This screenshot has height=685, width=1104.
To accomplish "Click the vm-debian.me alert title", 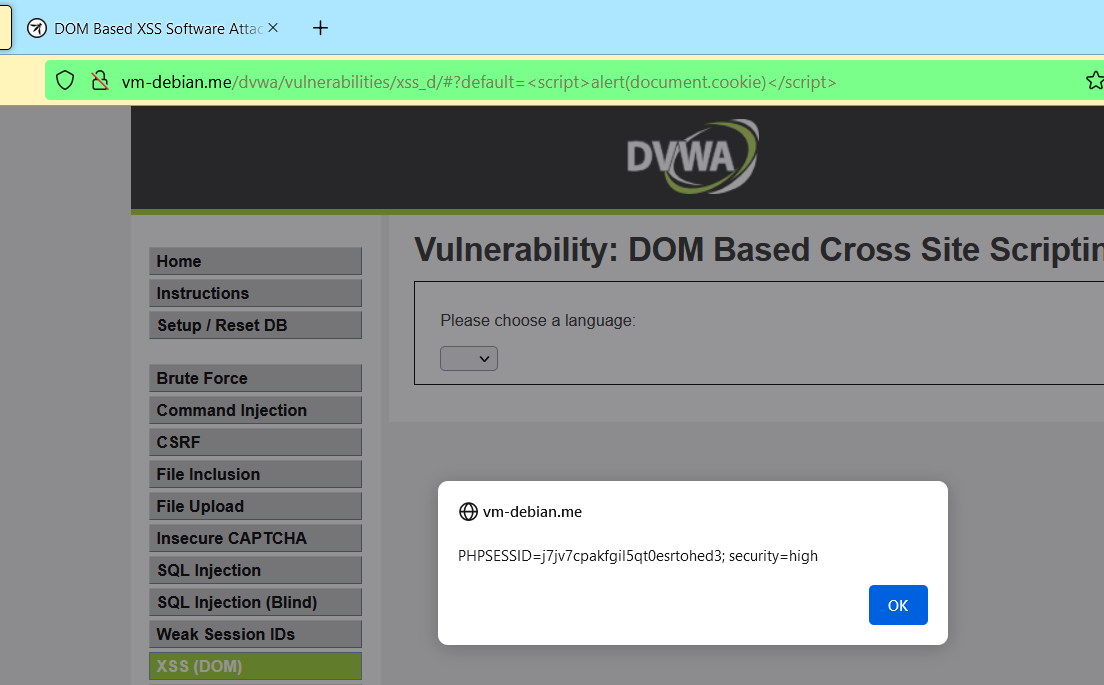I will [532, 512].
